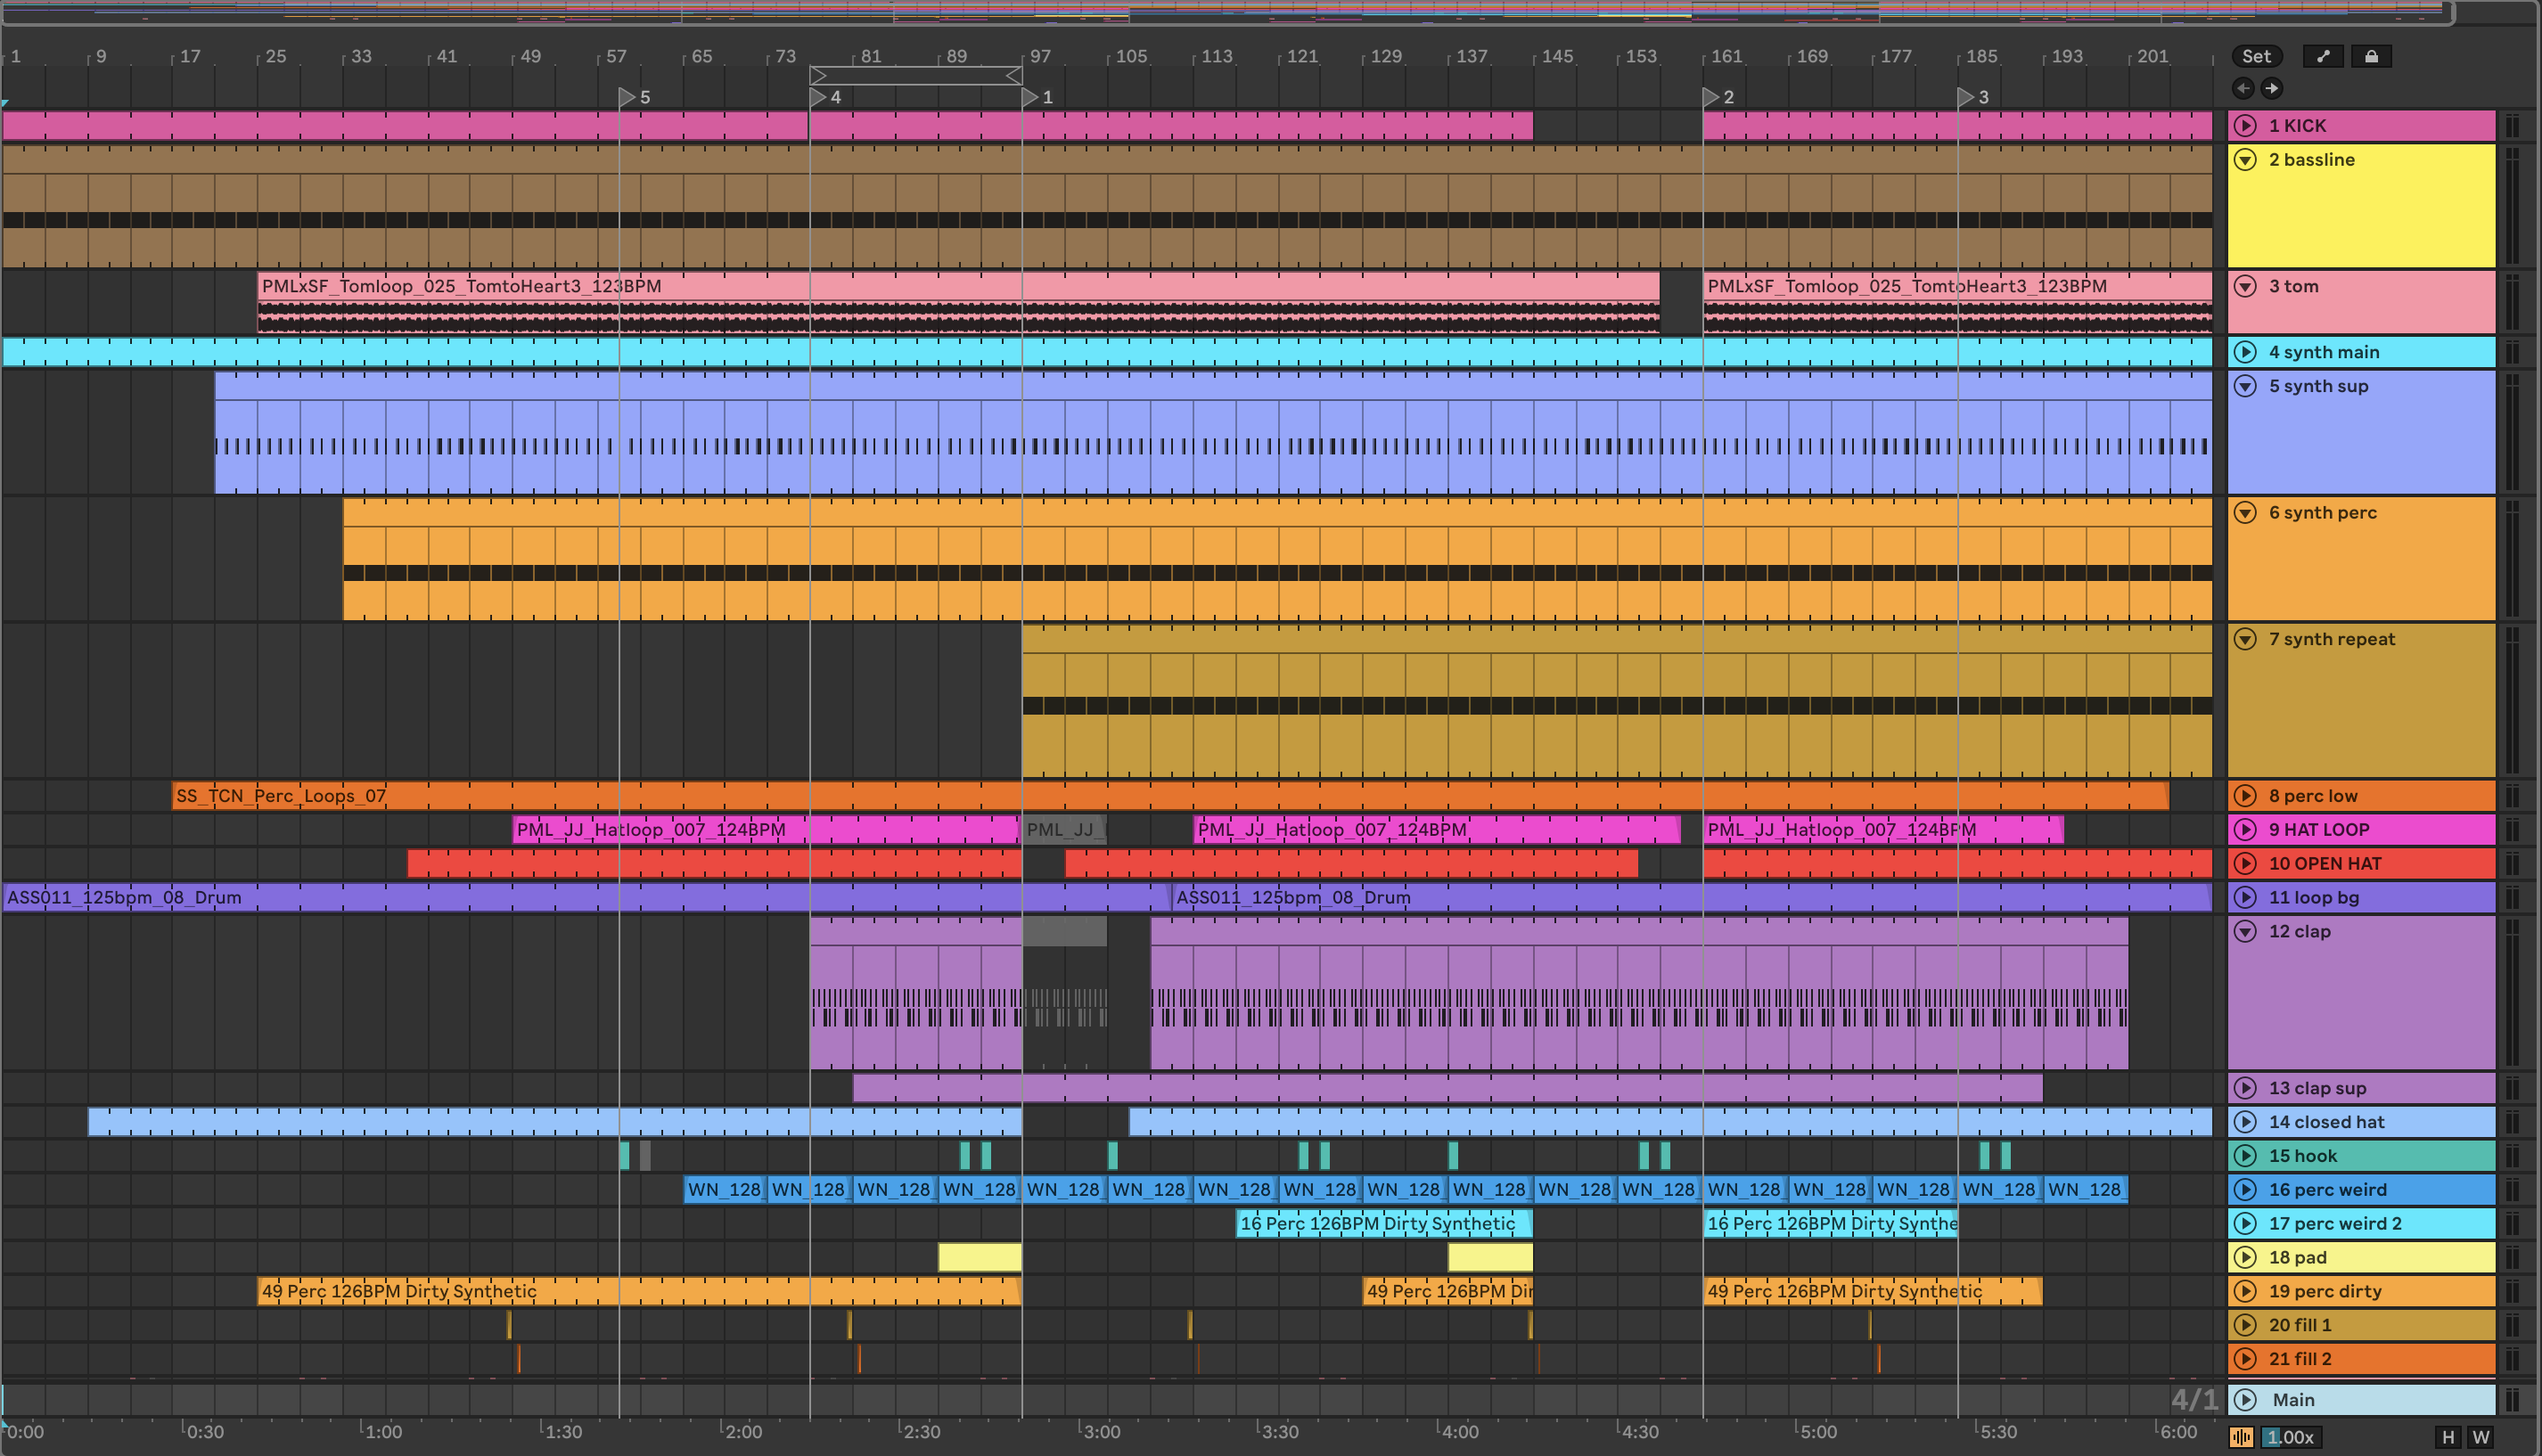Unfold the Main track arrow
The height and width of the screenshot is (1456, 2542).
tap(2245, 1399)
